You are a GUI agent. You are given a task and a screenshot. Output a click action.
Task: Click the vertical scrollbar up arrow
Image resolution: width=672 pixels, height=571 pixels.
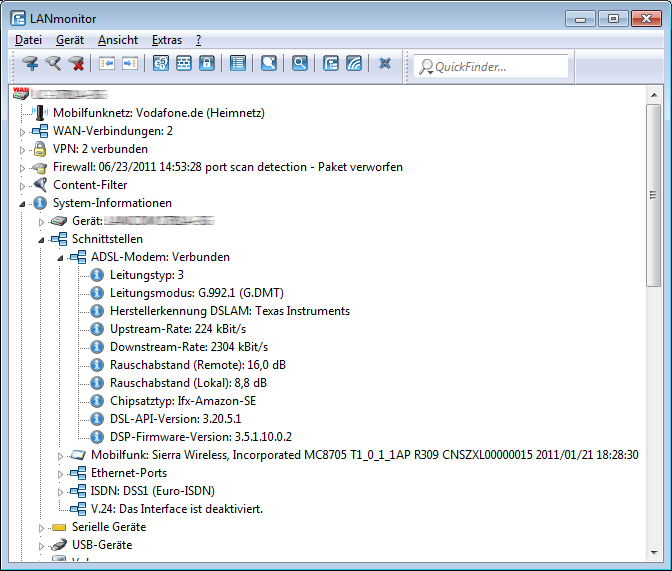tap(653, 92)
